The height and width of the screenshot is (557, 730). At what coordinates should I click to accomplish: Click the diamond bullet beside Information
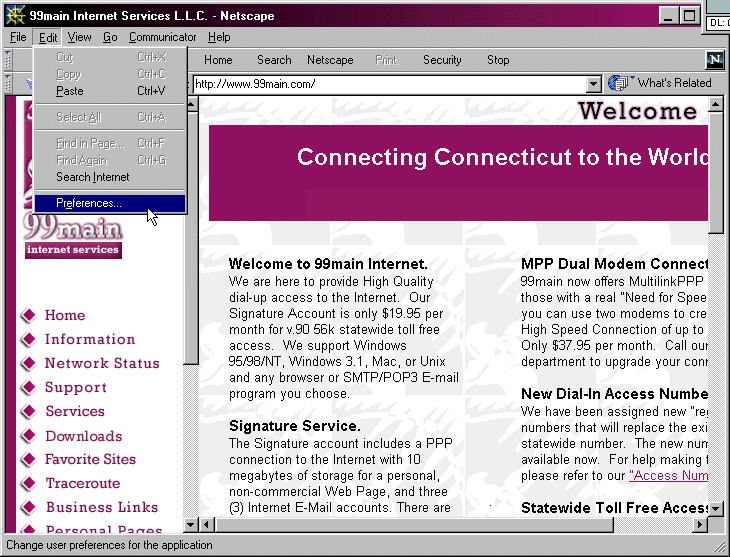pyautogui.click(x=28, y=340)
